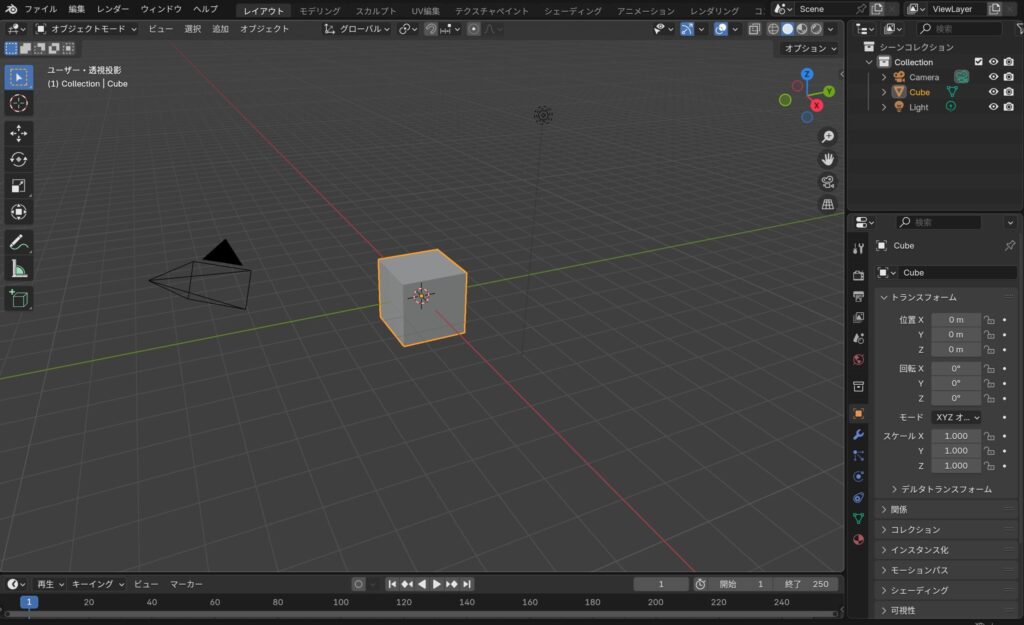The image size is (1024, 625).
Task: Select the Annotate tool
Action: (x=18, y=242)
